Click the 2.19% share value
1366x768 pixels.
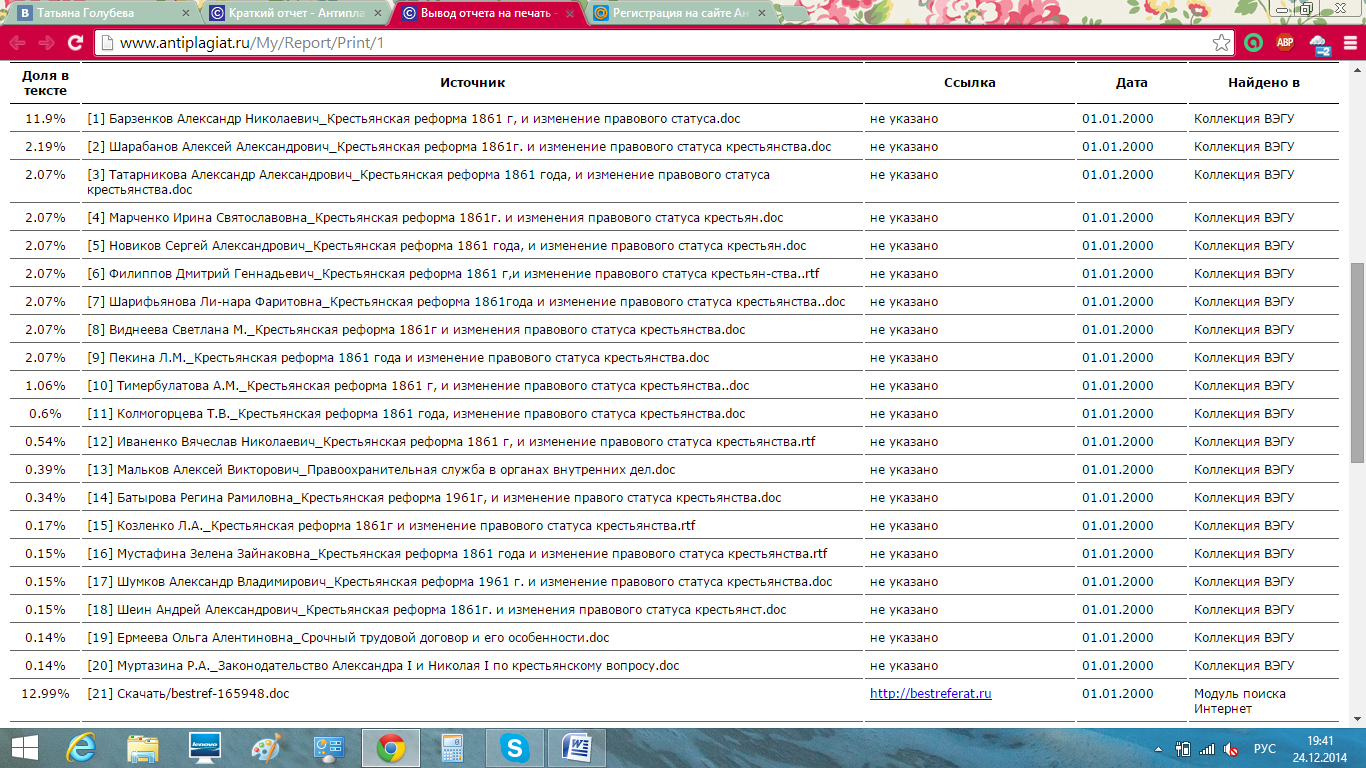pos(45,146)
